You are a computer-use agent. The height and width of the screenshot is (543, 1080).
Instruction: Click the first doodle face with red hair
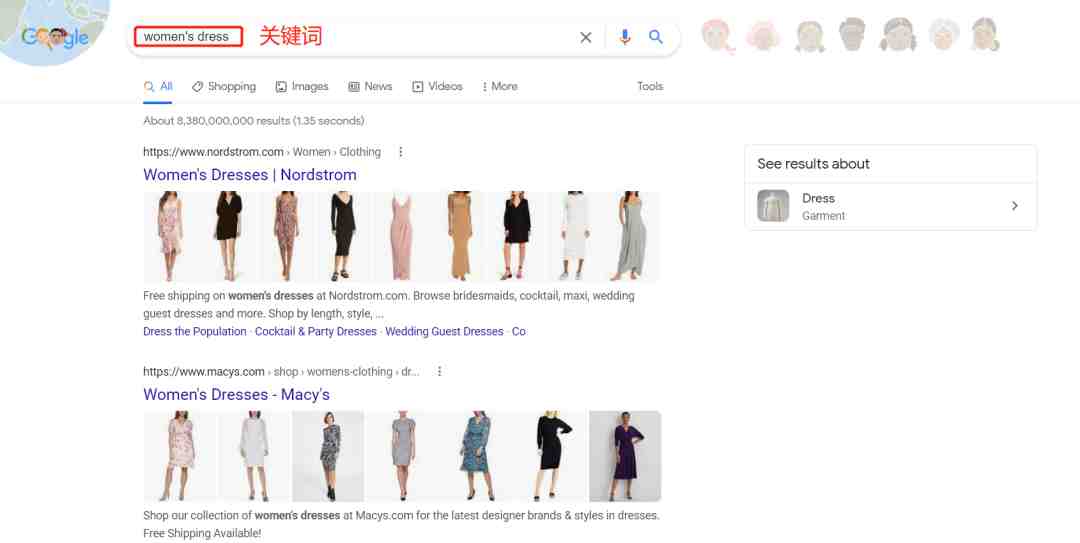pos(717,35)
